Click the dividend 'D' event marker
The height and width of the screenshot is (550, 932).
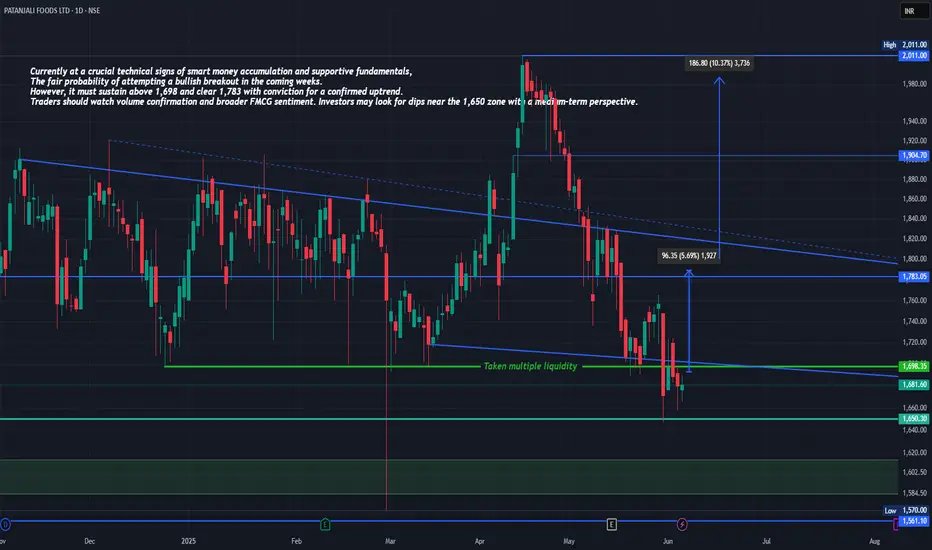pyautogui.click(x=5, y=524)
